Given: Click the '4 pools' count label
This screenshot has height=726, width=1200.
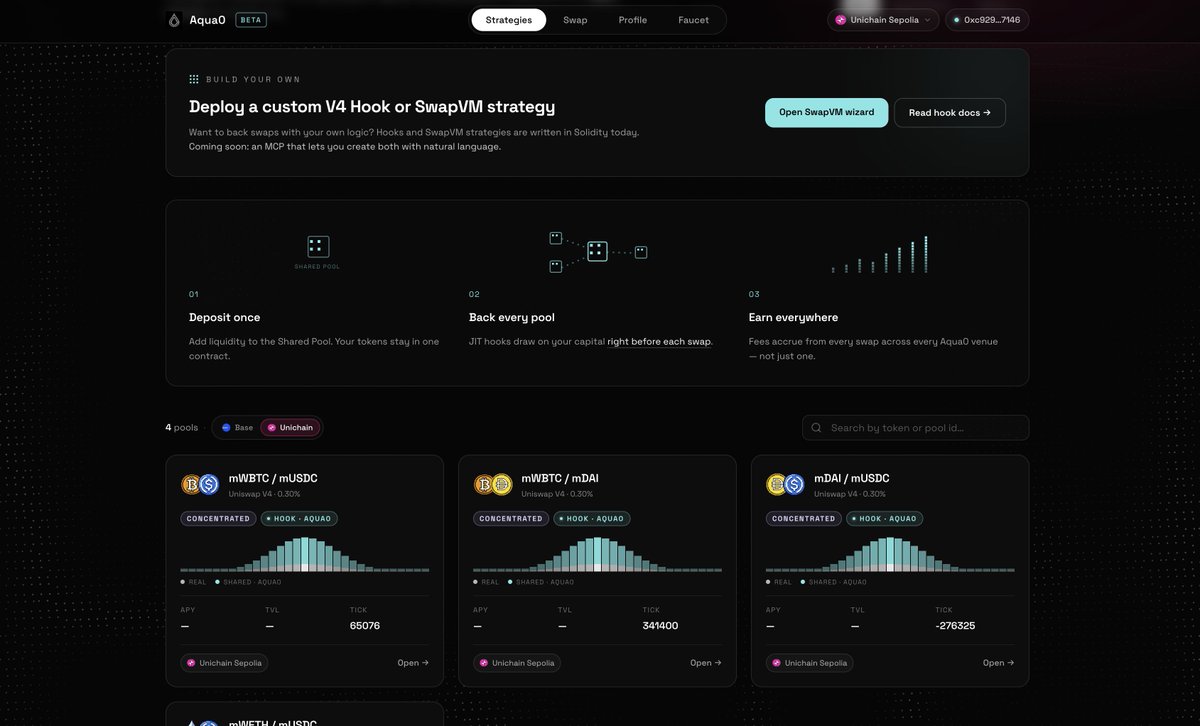Looking at the screenshot, I should pyautogui.click(x=182, y=428).
